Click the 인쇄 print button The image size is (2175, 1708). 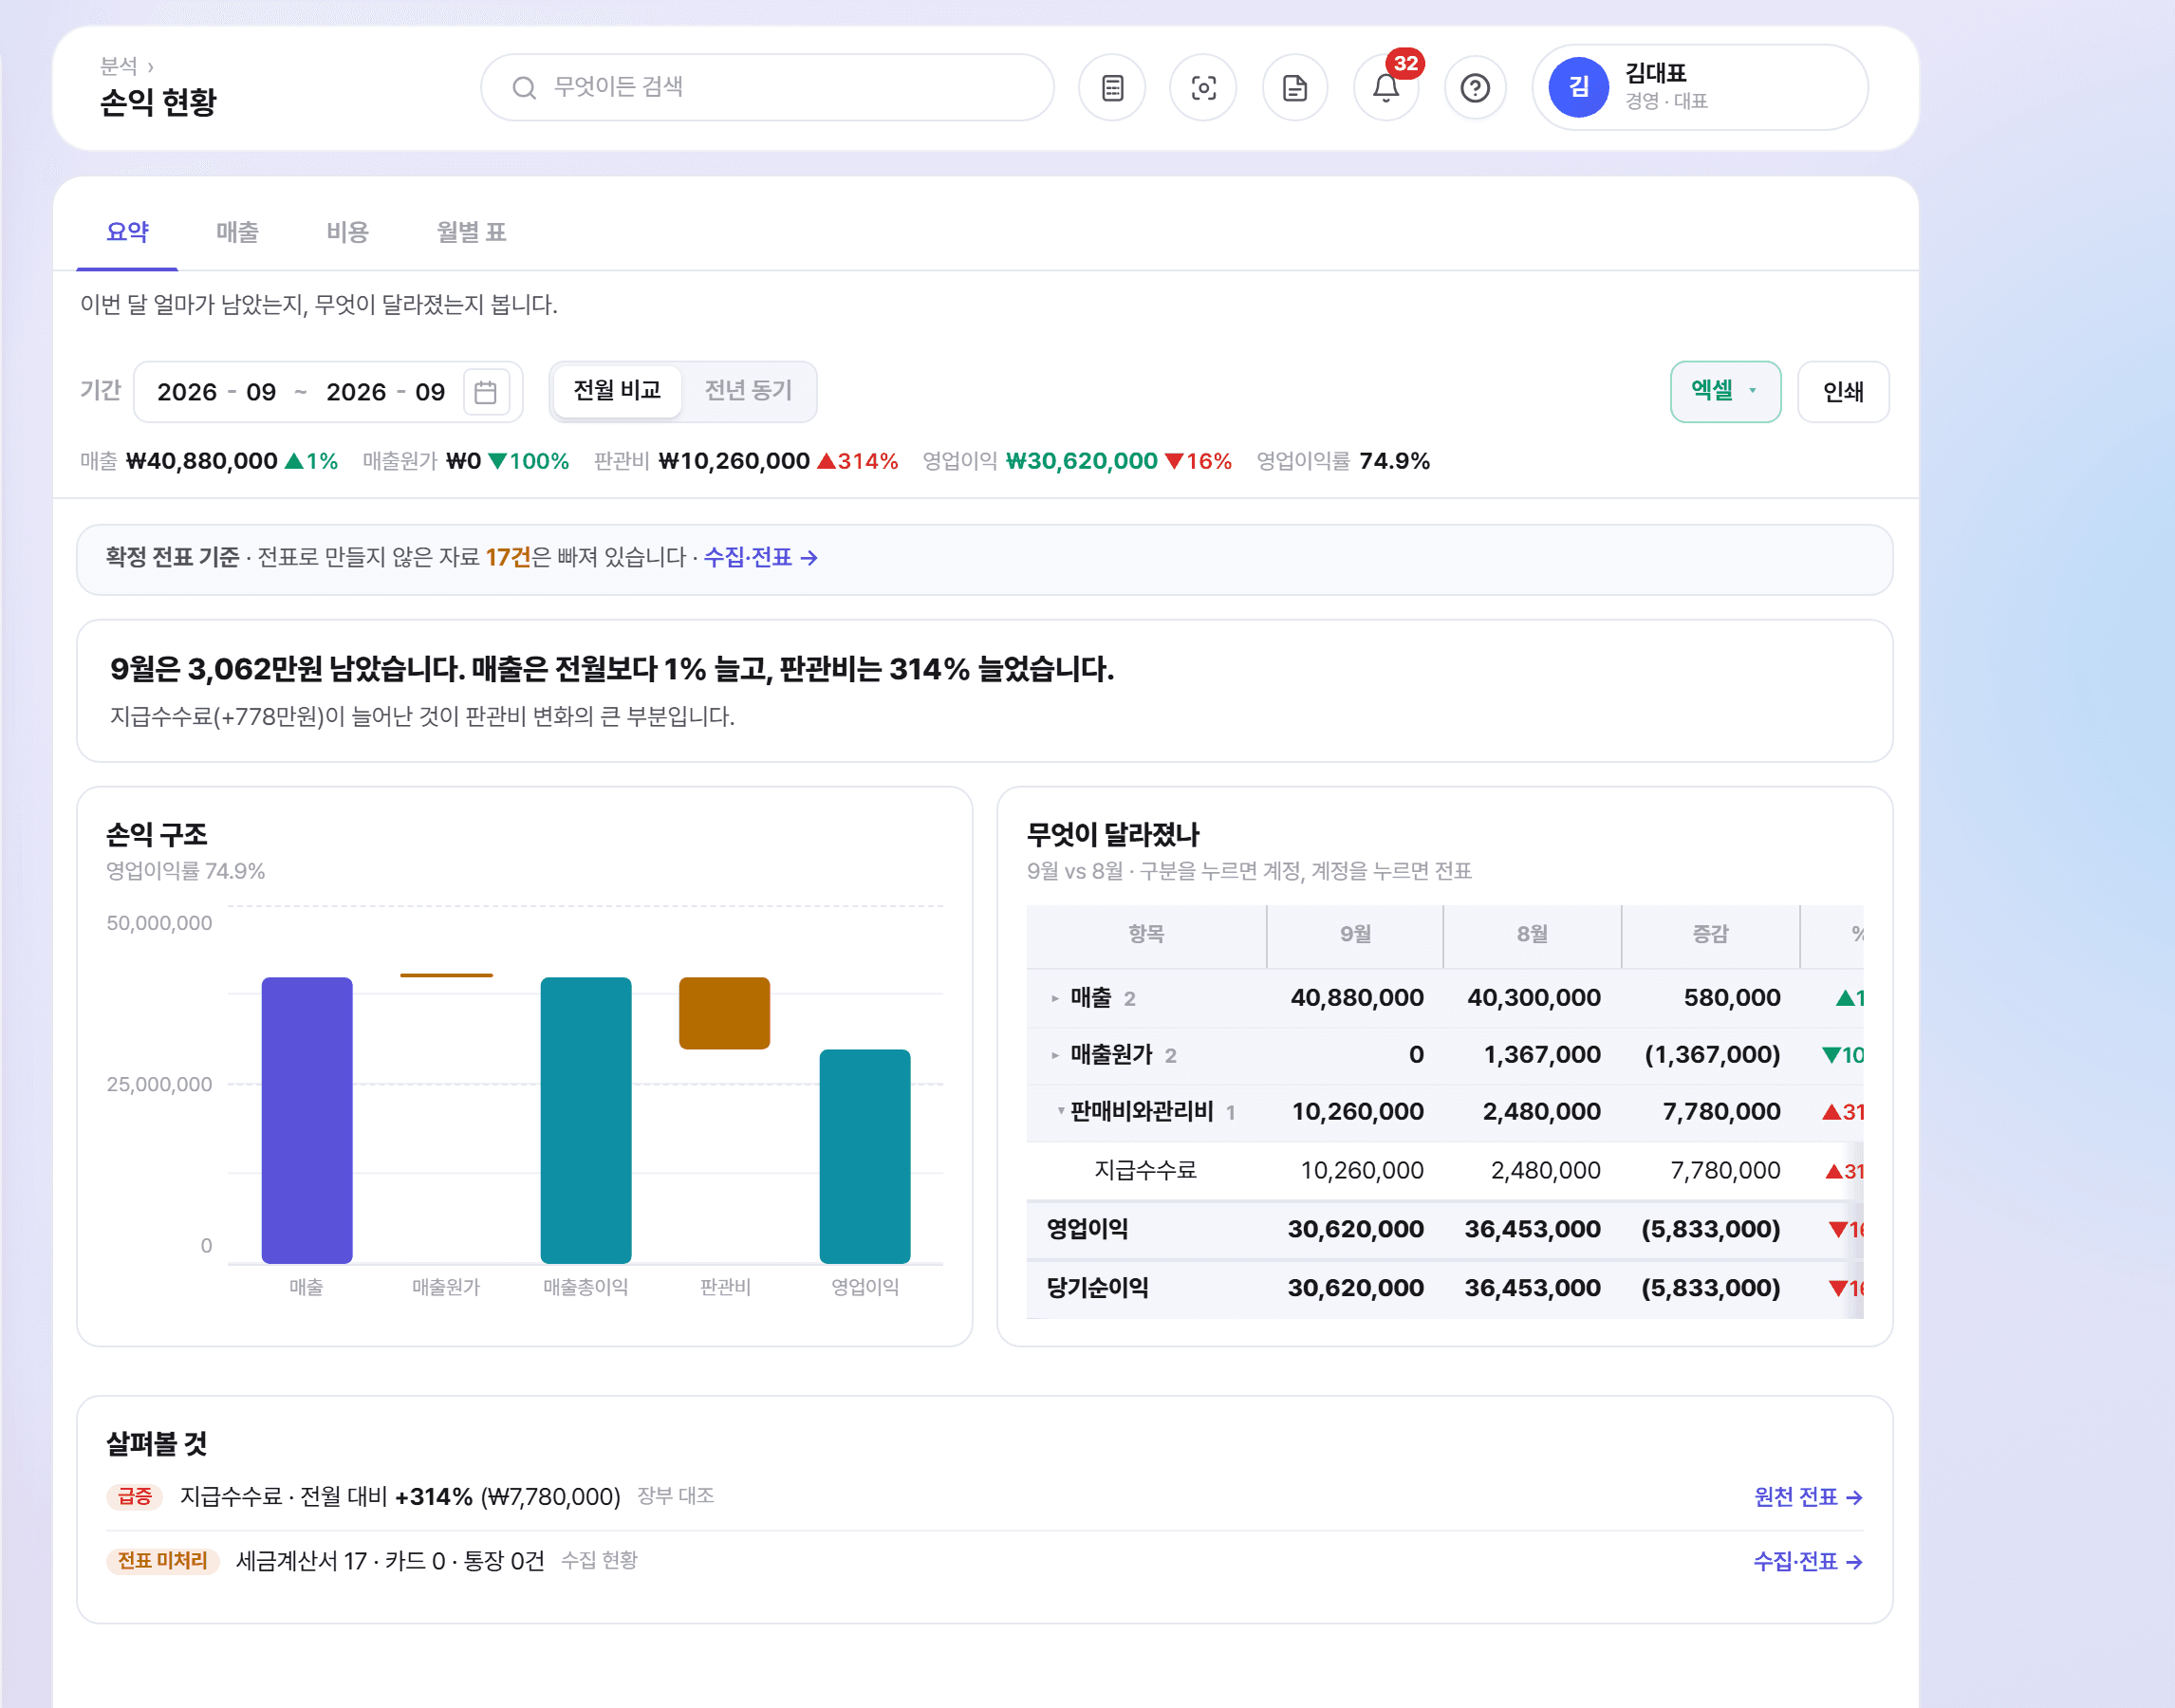pyautogui.click(x=1843, y=391)
